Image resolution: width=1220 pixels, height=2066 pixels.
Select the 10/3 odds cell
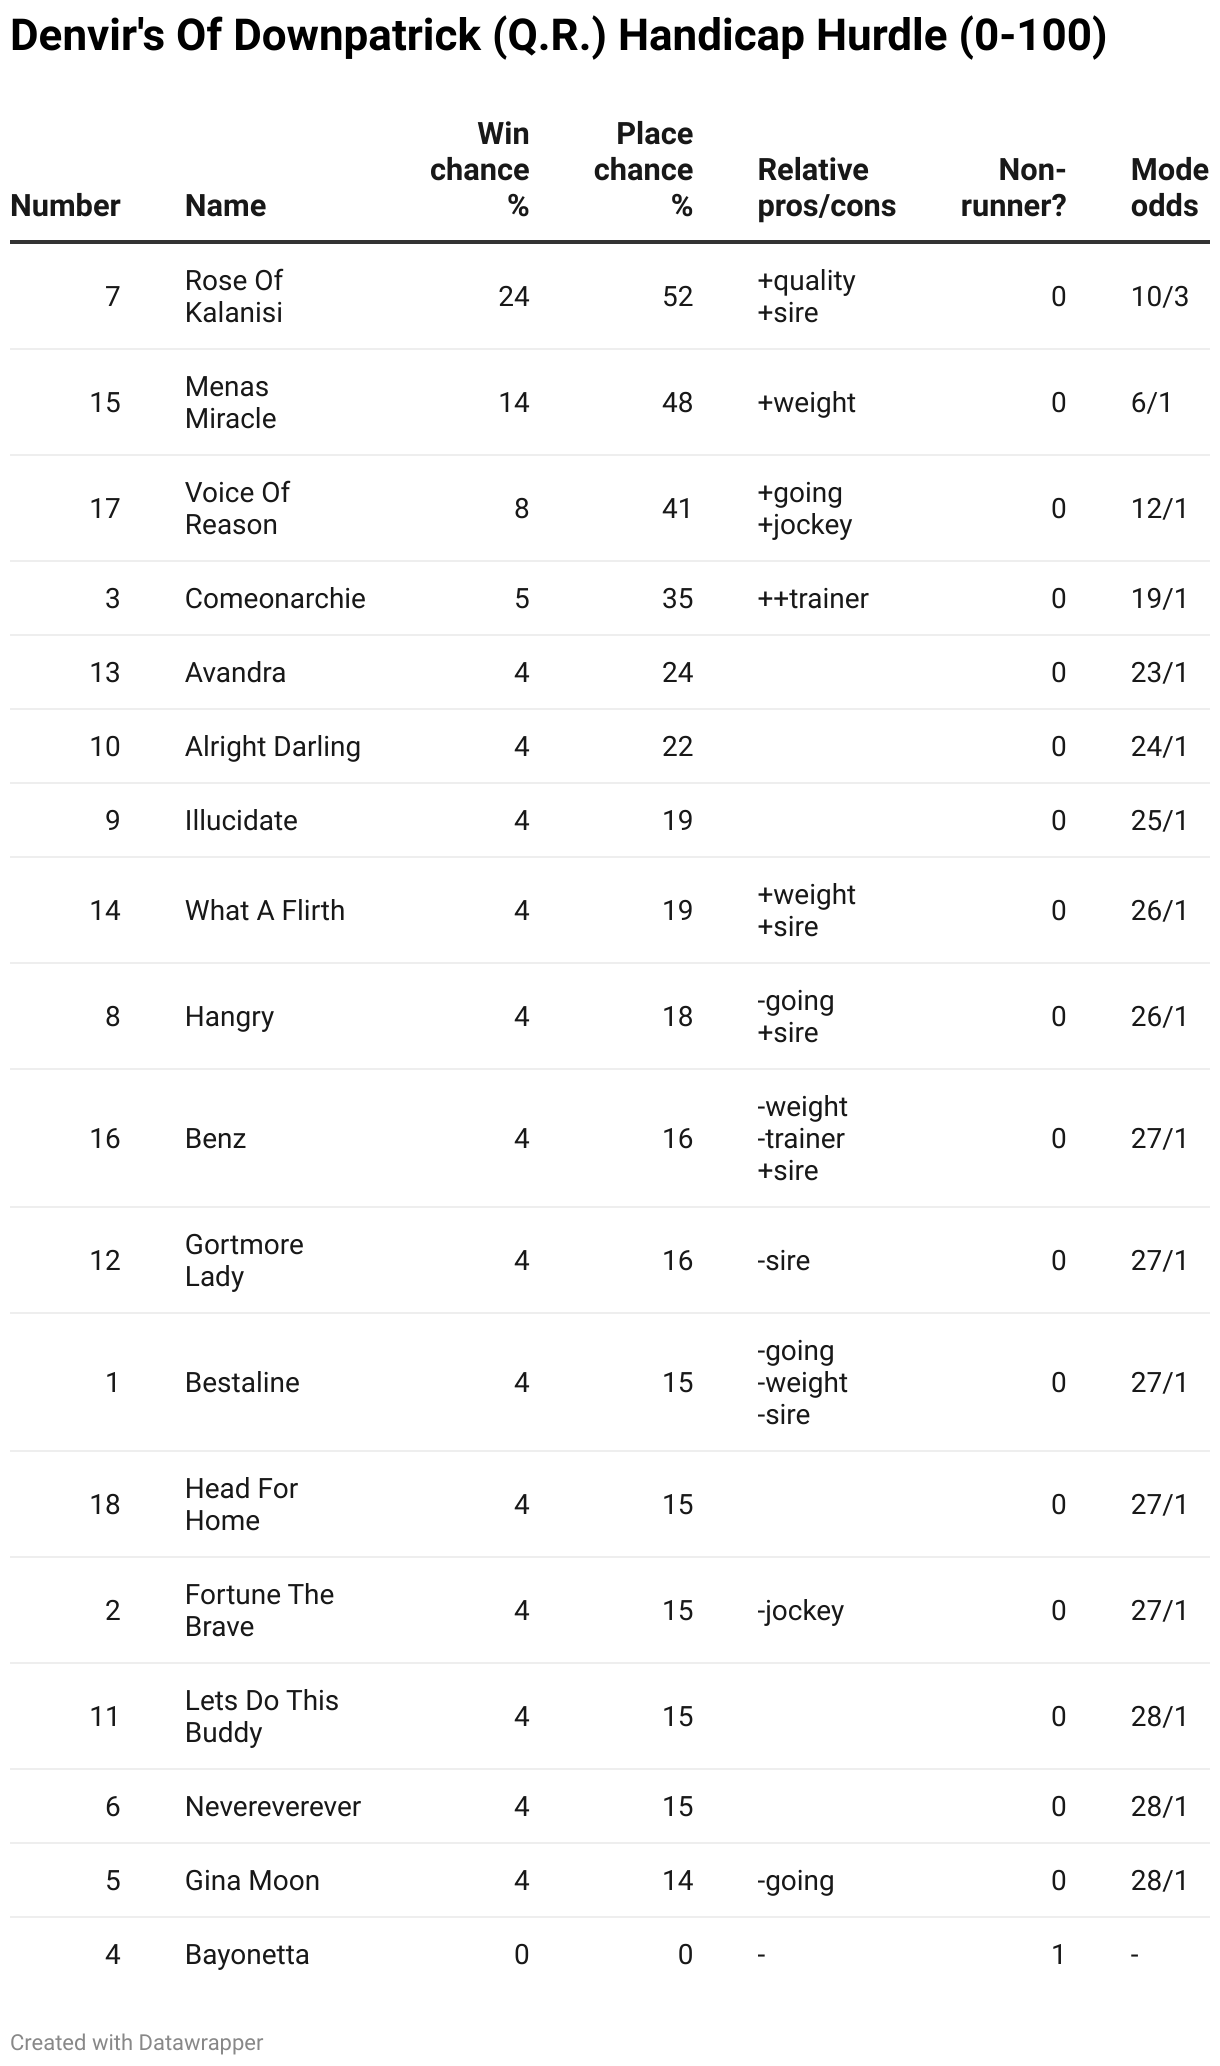[1160, 296]
